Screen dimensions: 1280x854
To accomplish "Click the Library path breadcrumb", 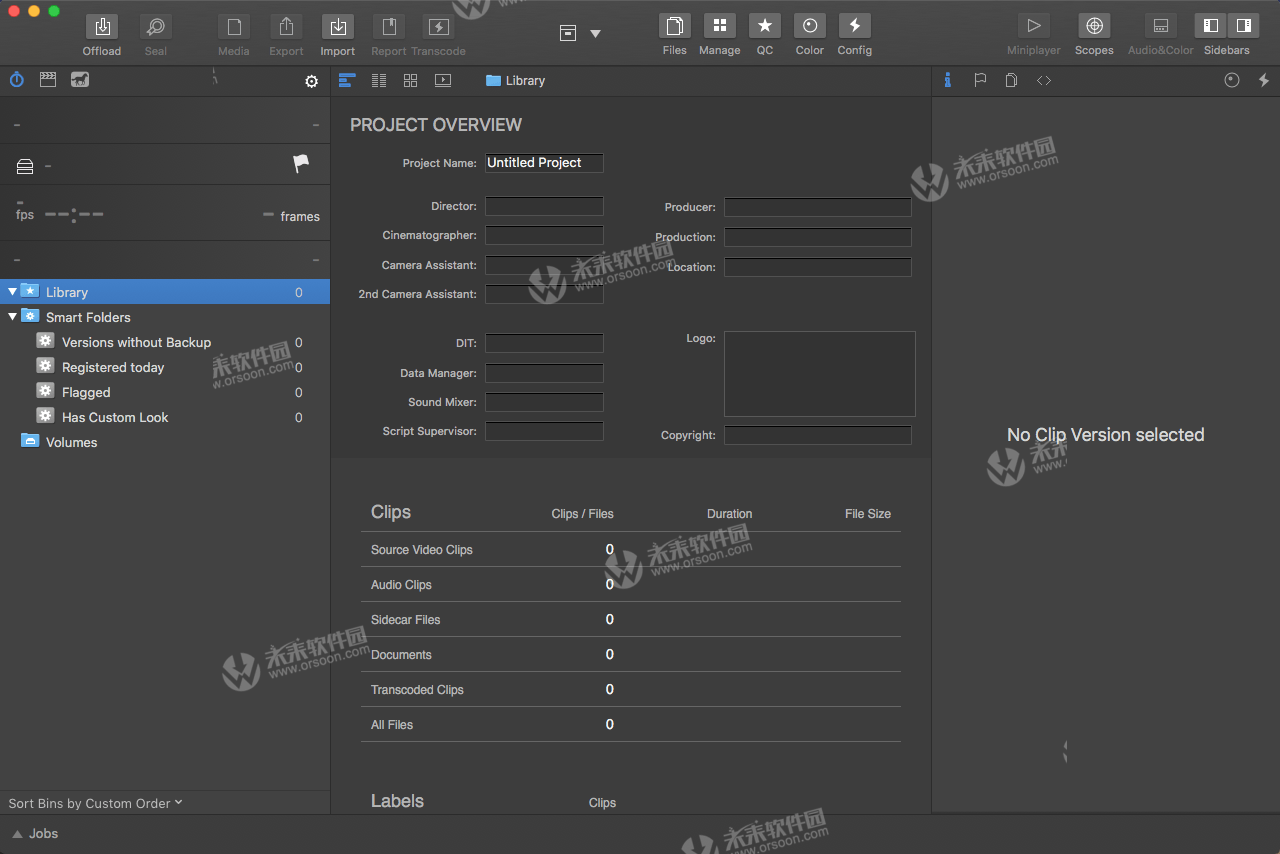I will (515, 81).
